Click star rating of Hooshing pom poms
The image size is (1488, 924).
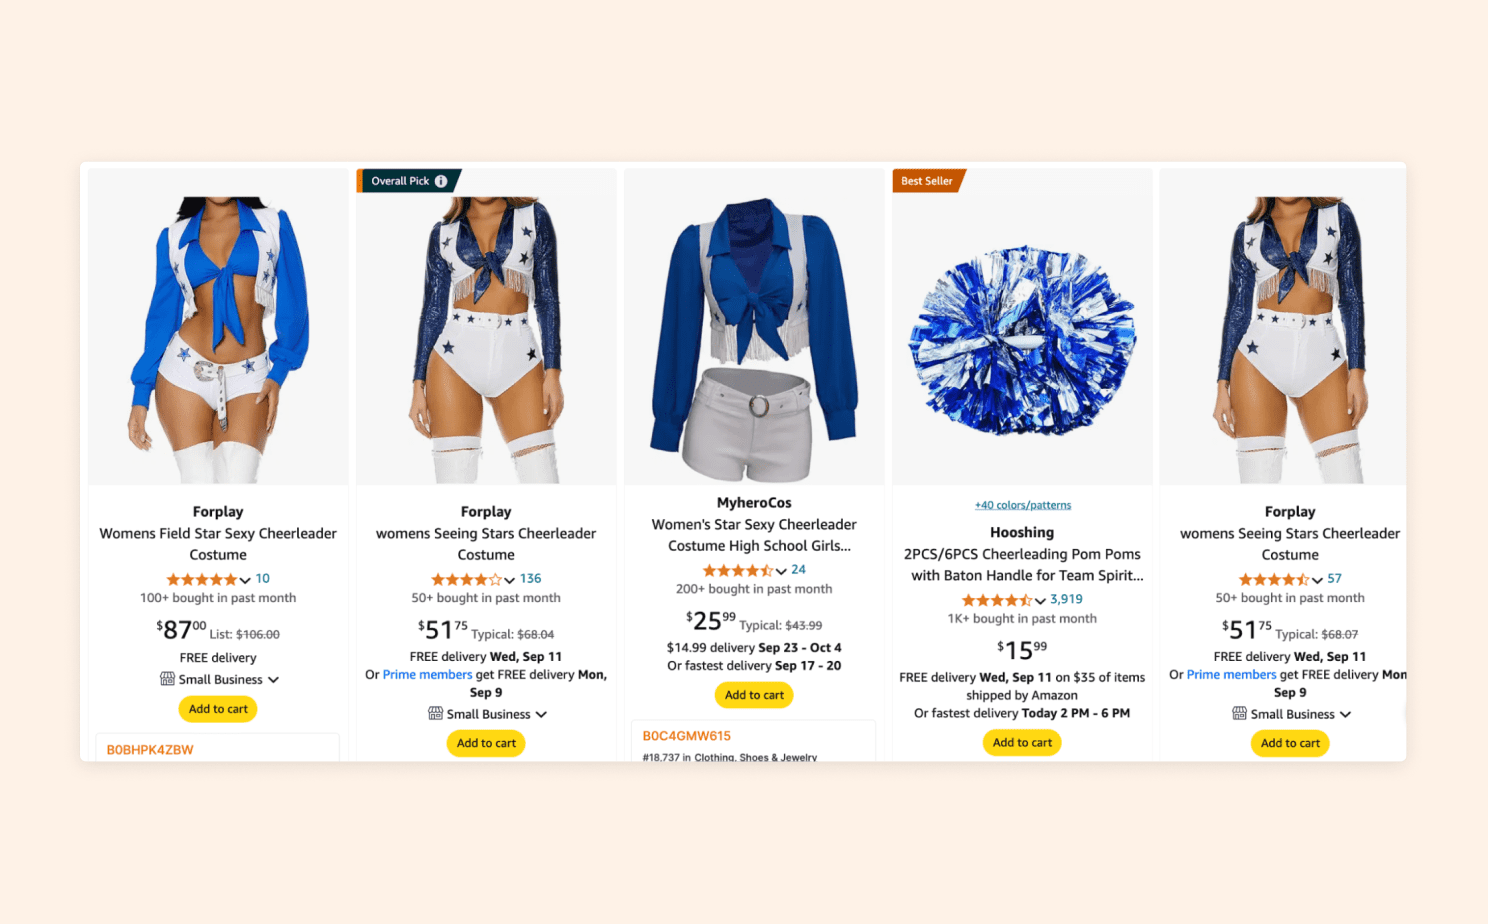[997, 600]
